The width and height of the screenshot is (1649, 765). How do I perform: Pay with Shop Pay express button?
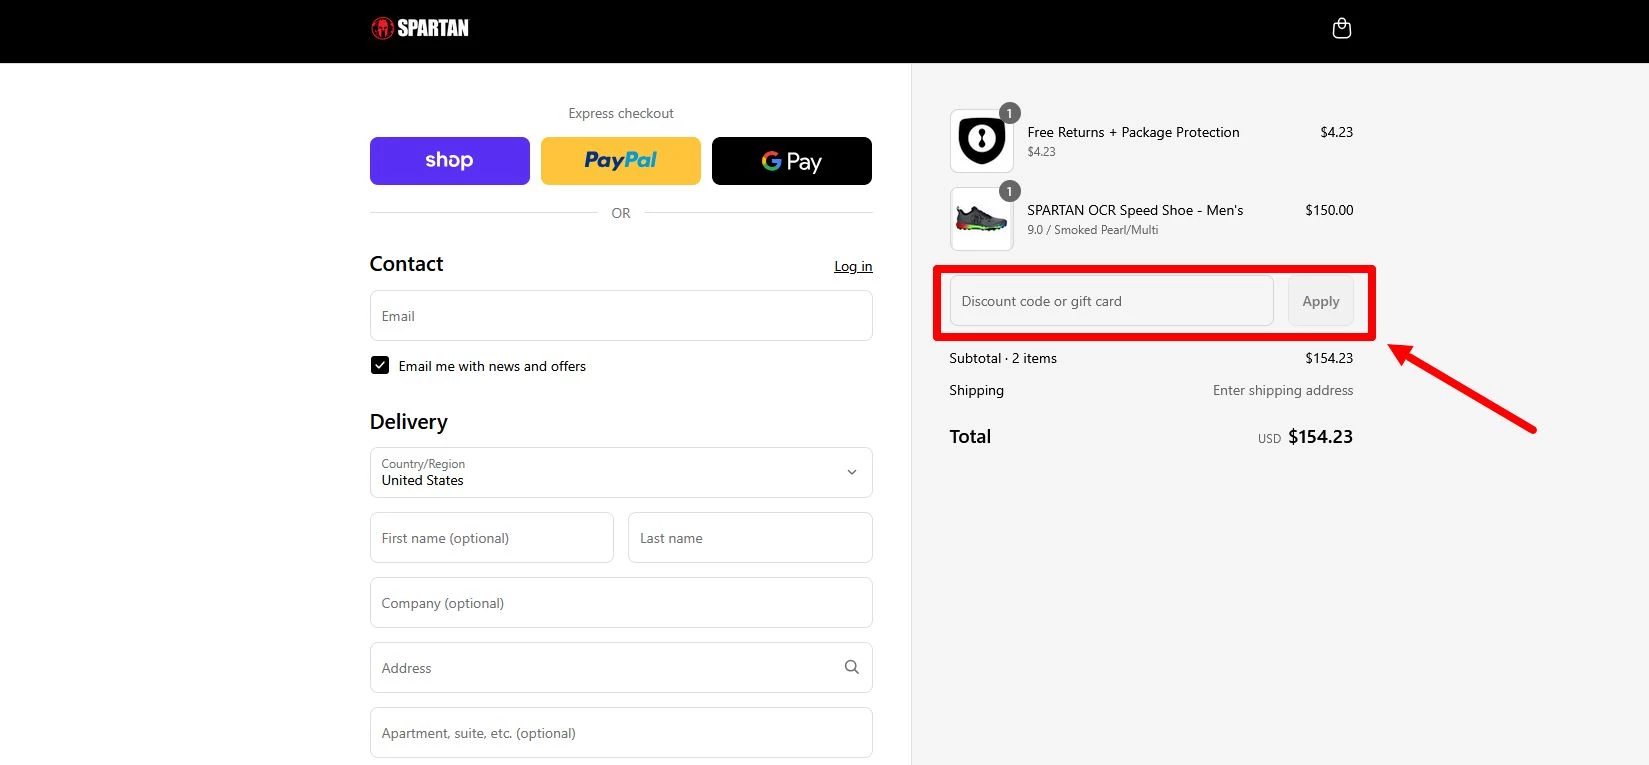[x=449, y=161]
